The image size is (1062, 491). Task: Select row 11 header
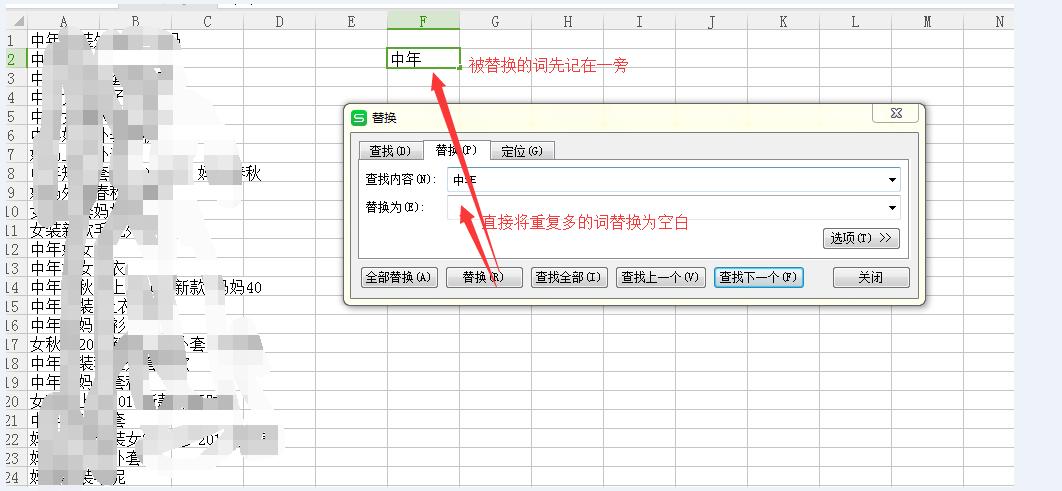point(14,230)
